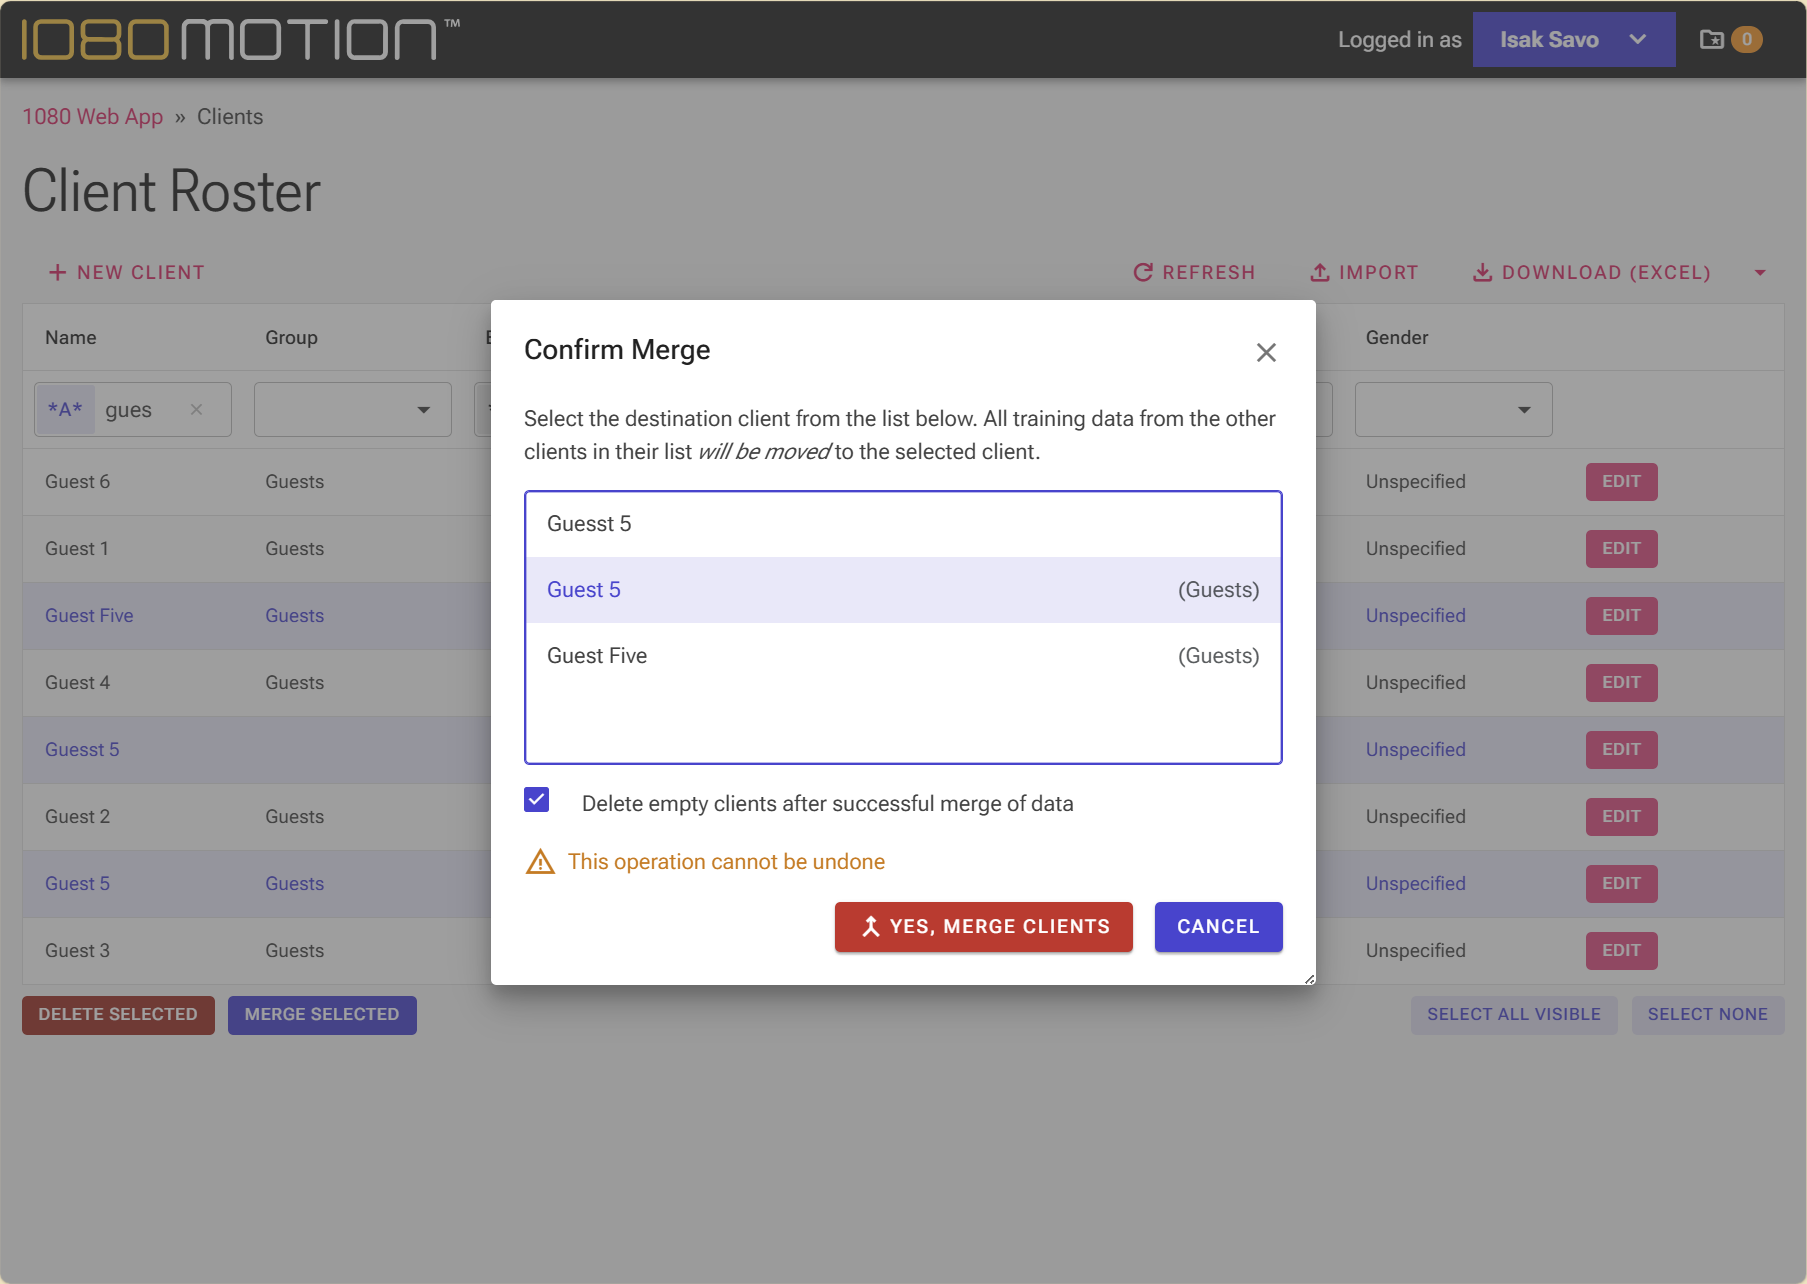The height and width of the screenshot is (1284, 1807).
Task: Click Refresh button label
Action: pyautogui.click(x=1208, y=272)
